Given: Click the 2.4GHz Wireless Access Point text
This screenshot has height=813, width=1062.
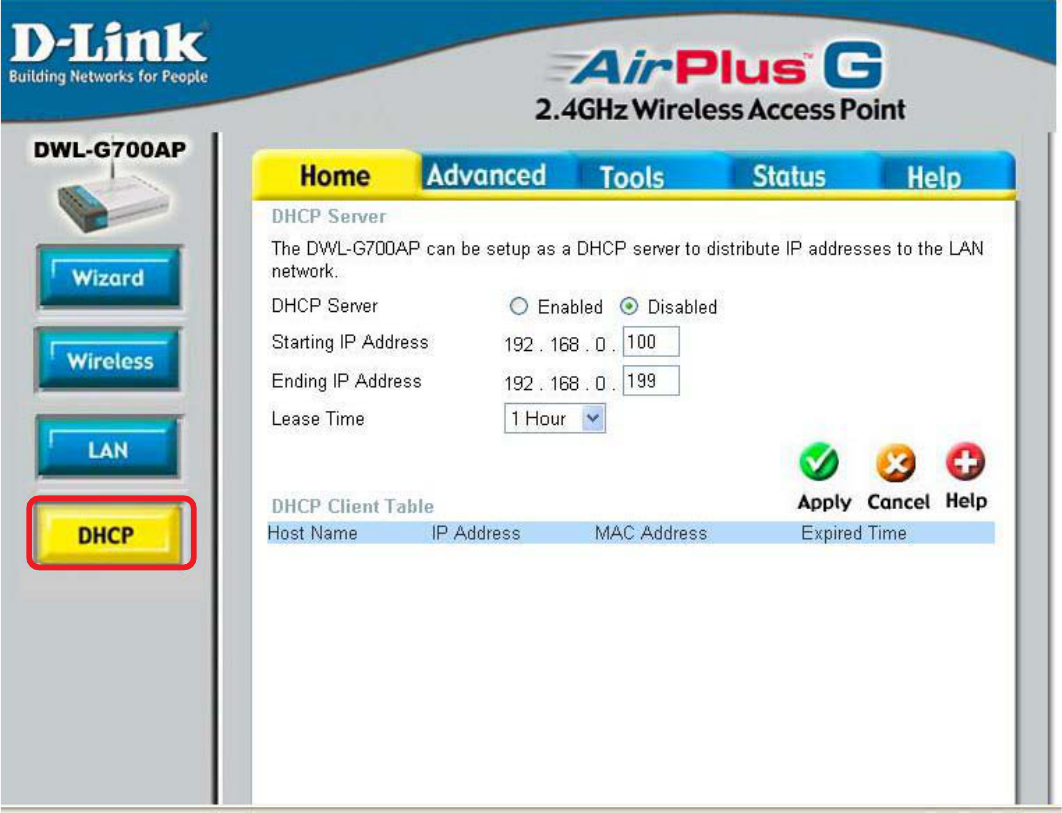Looking at the screenshot, I should click(720, 109).
